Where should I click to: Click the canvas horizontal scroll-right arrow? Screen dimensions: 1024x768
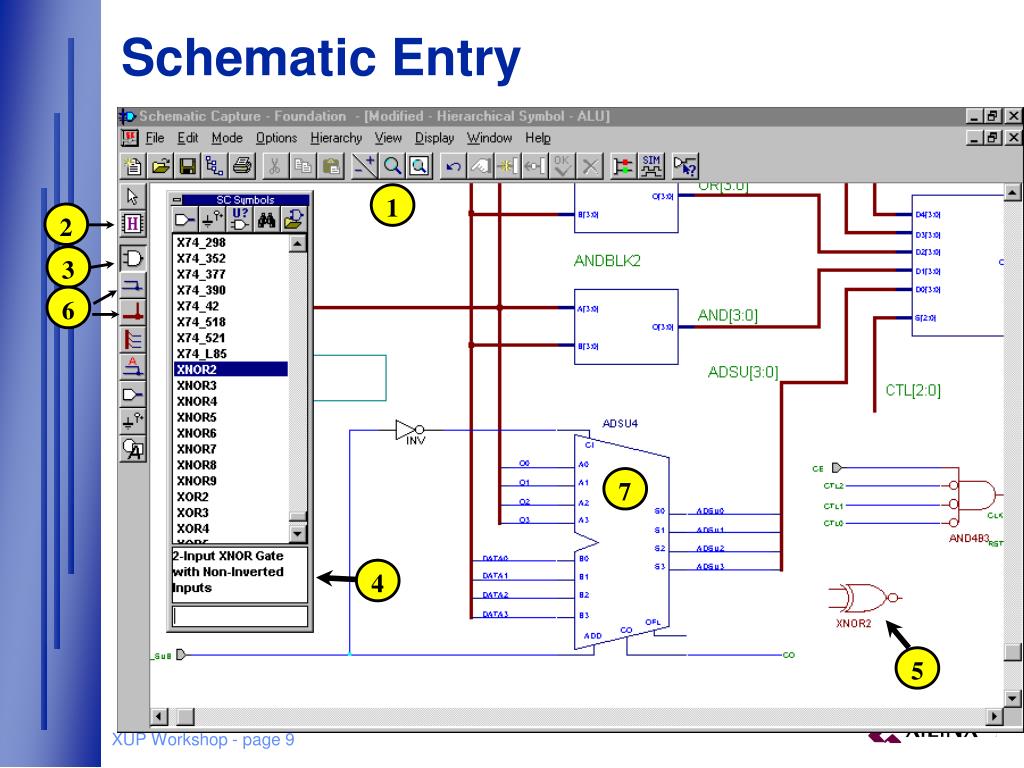(x=994, y=716)
